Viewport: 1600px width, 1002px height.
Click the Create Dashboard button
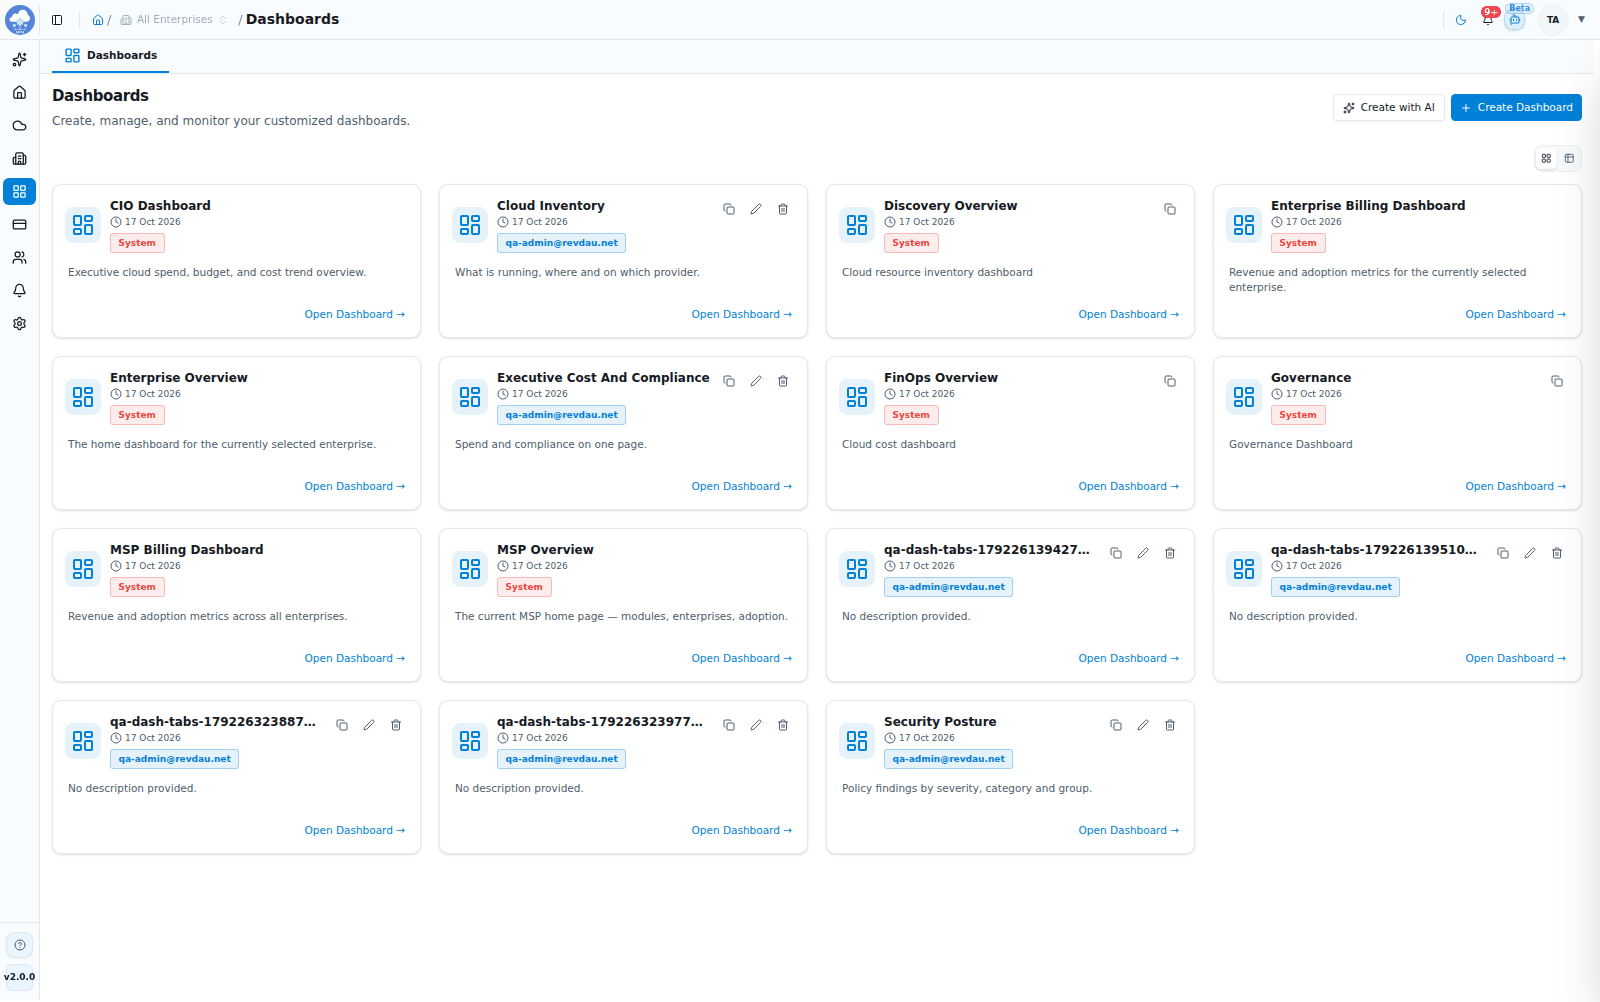[1516, 108]
